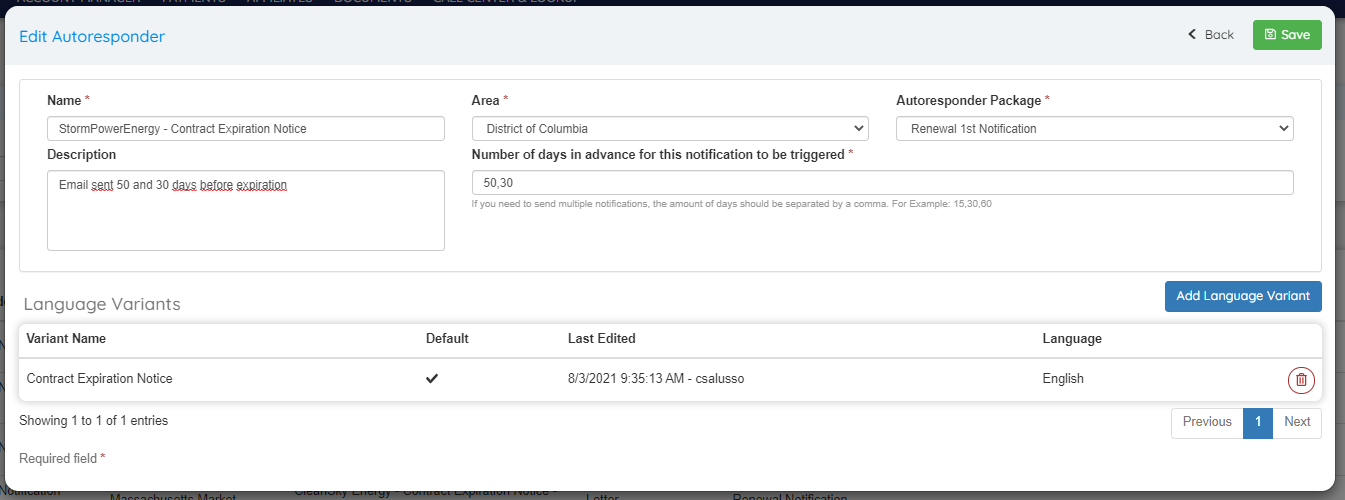The height and width of the screenshot is (500, 1345).
Task: Click the Language Variants heading
Action: click(x=102, y=304)
